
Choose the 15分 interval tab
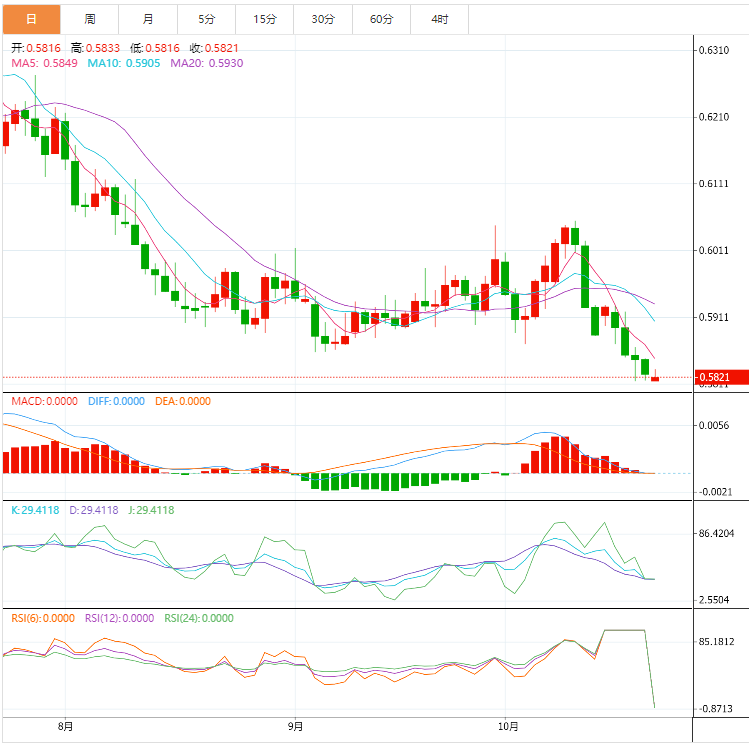pos(265,19)
